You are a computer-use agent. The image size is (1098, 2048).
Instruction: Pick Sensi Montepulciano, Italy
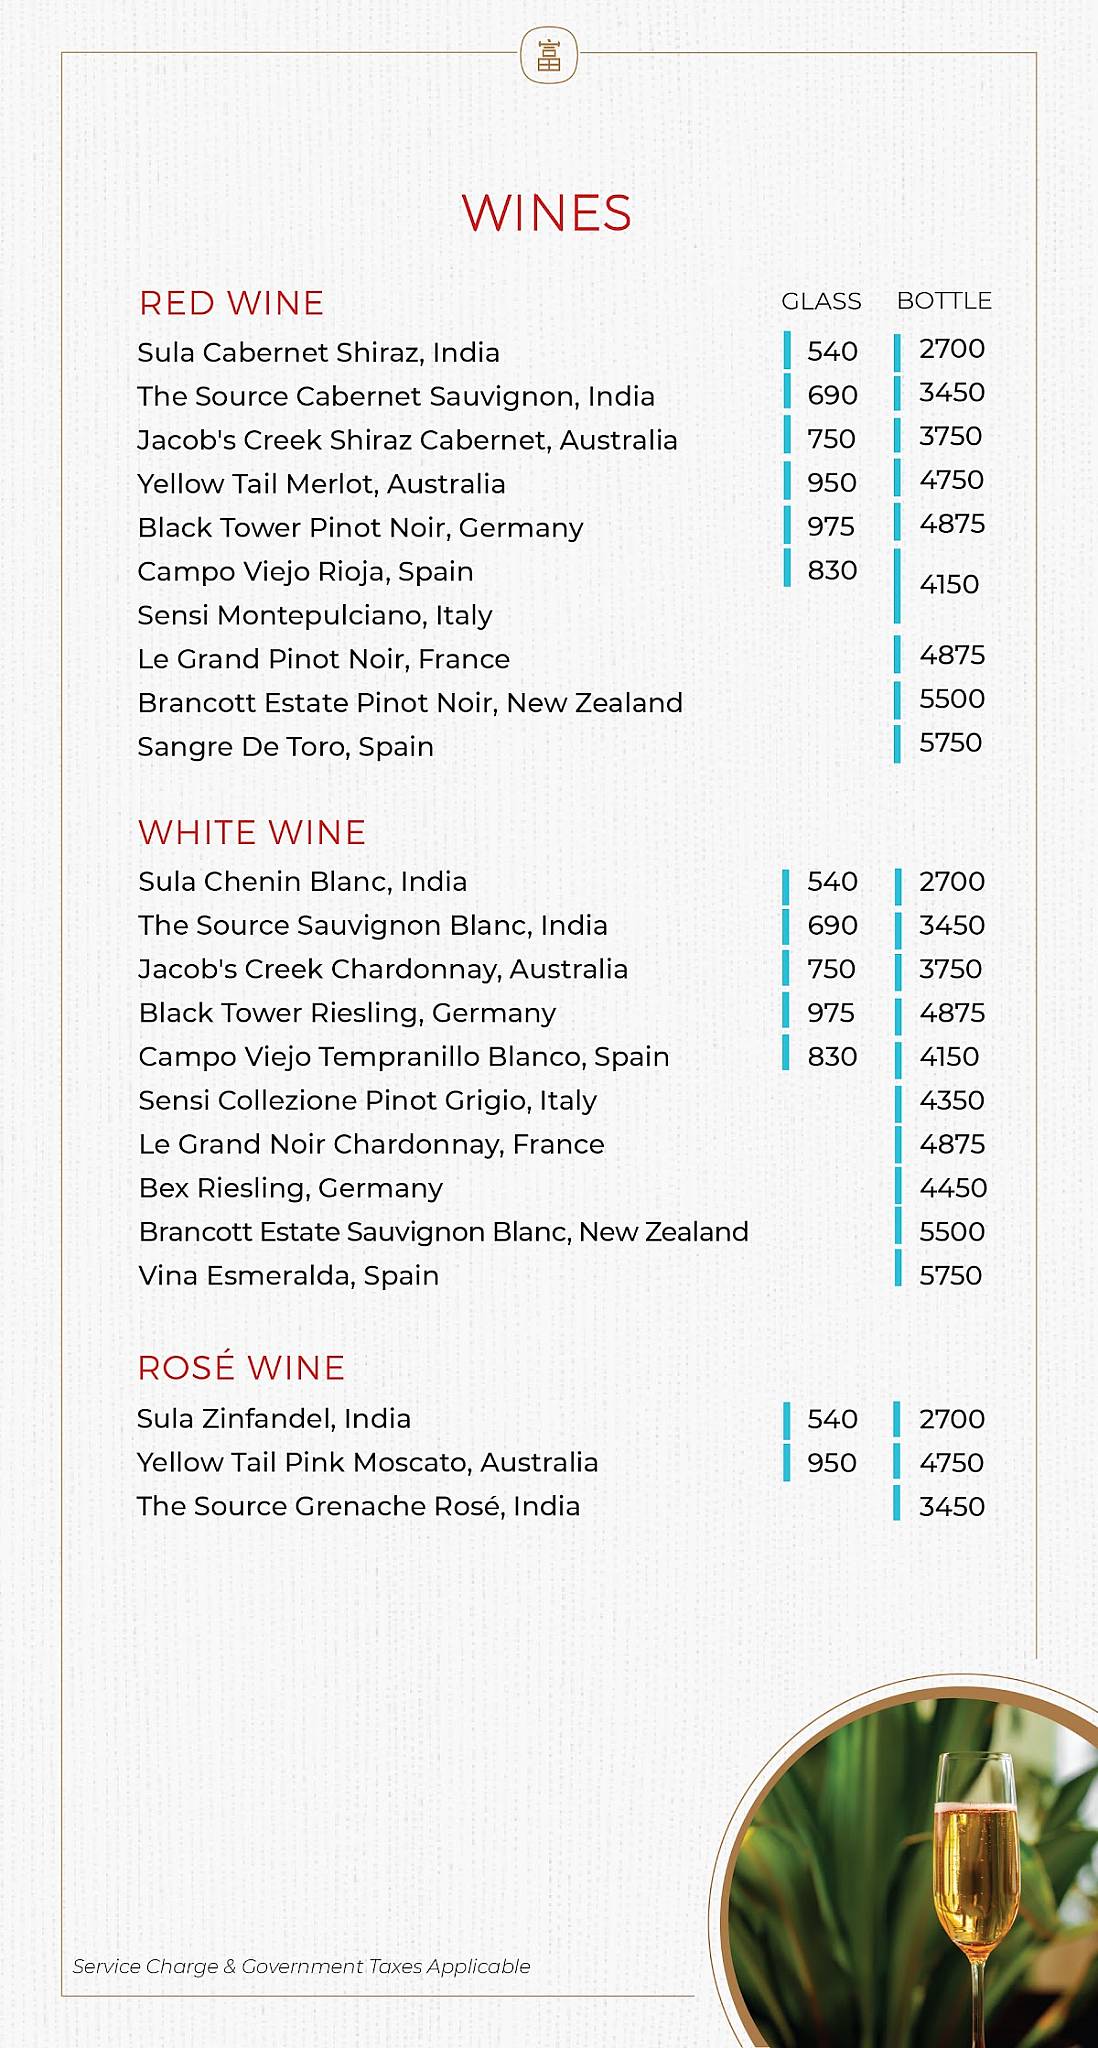click(315, 615)
